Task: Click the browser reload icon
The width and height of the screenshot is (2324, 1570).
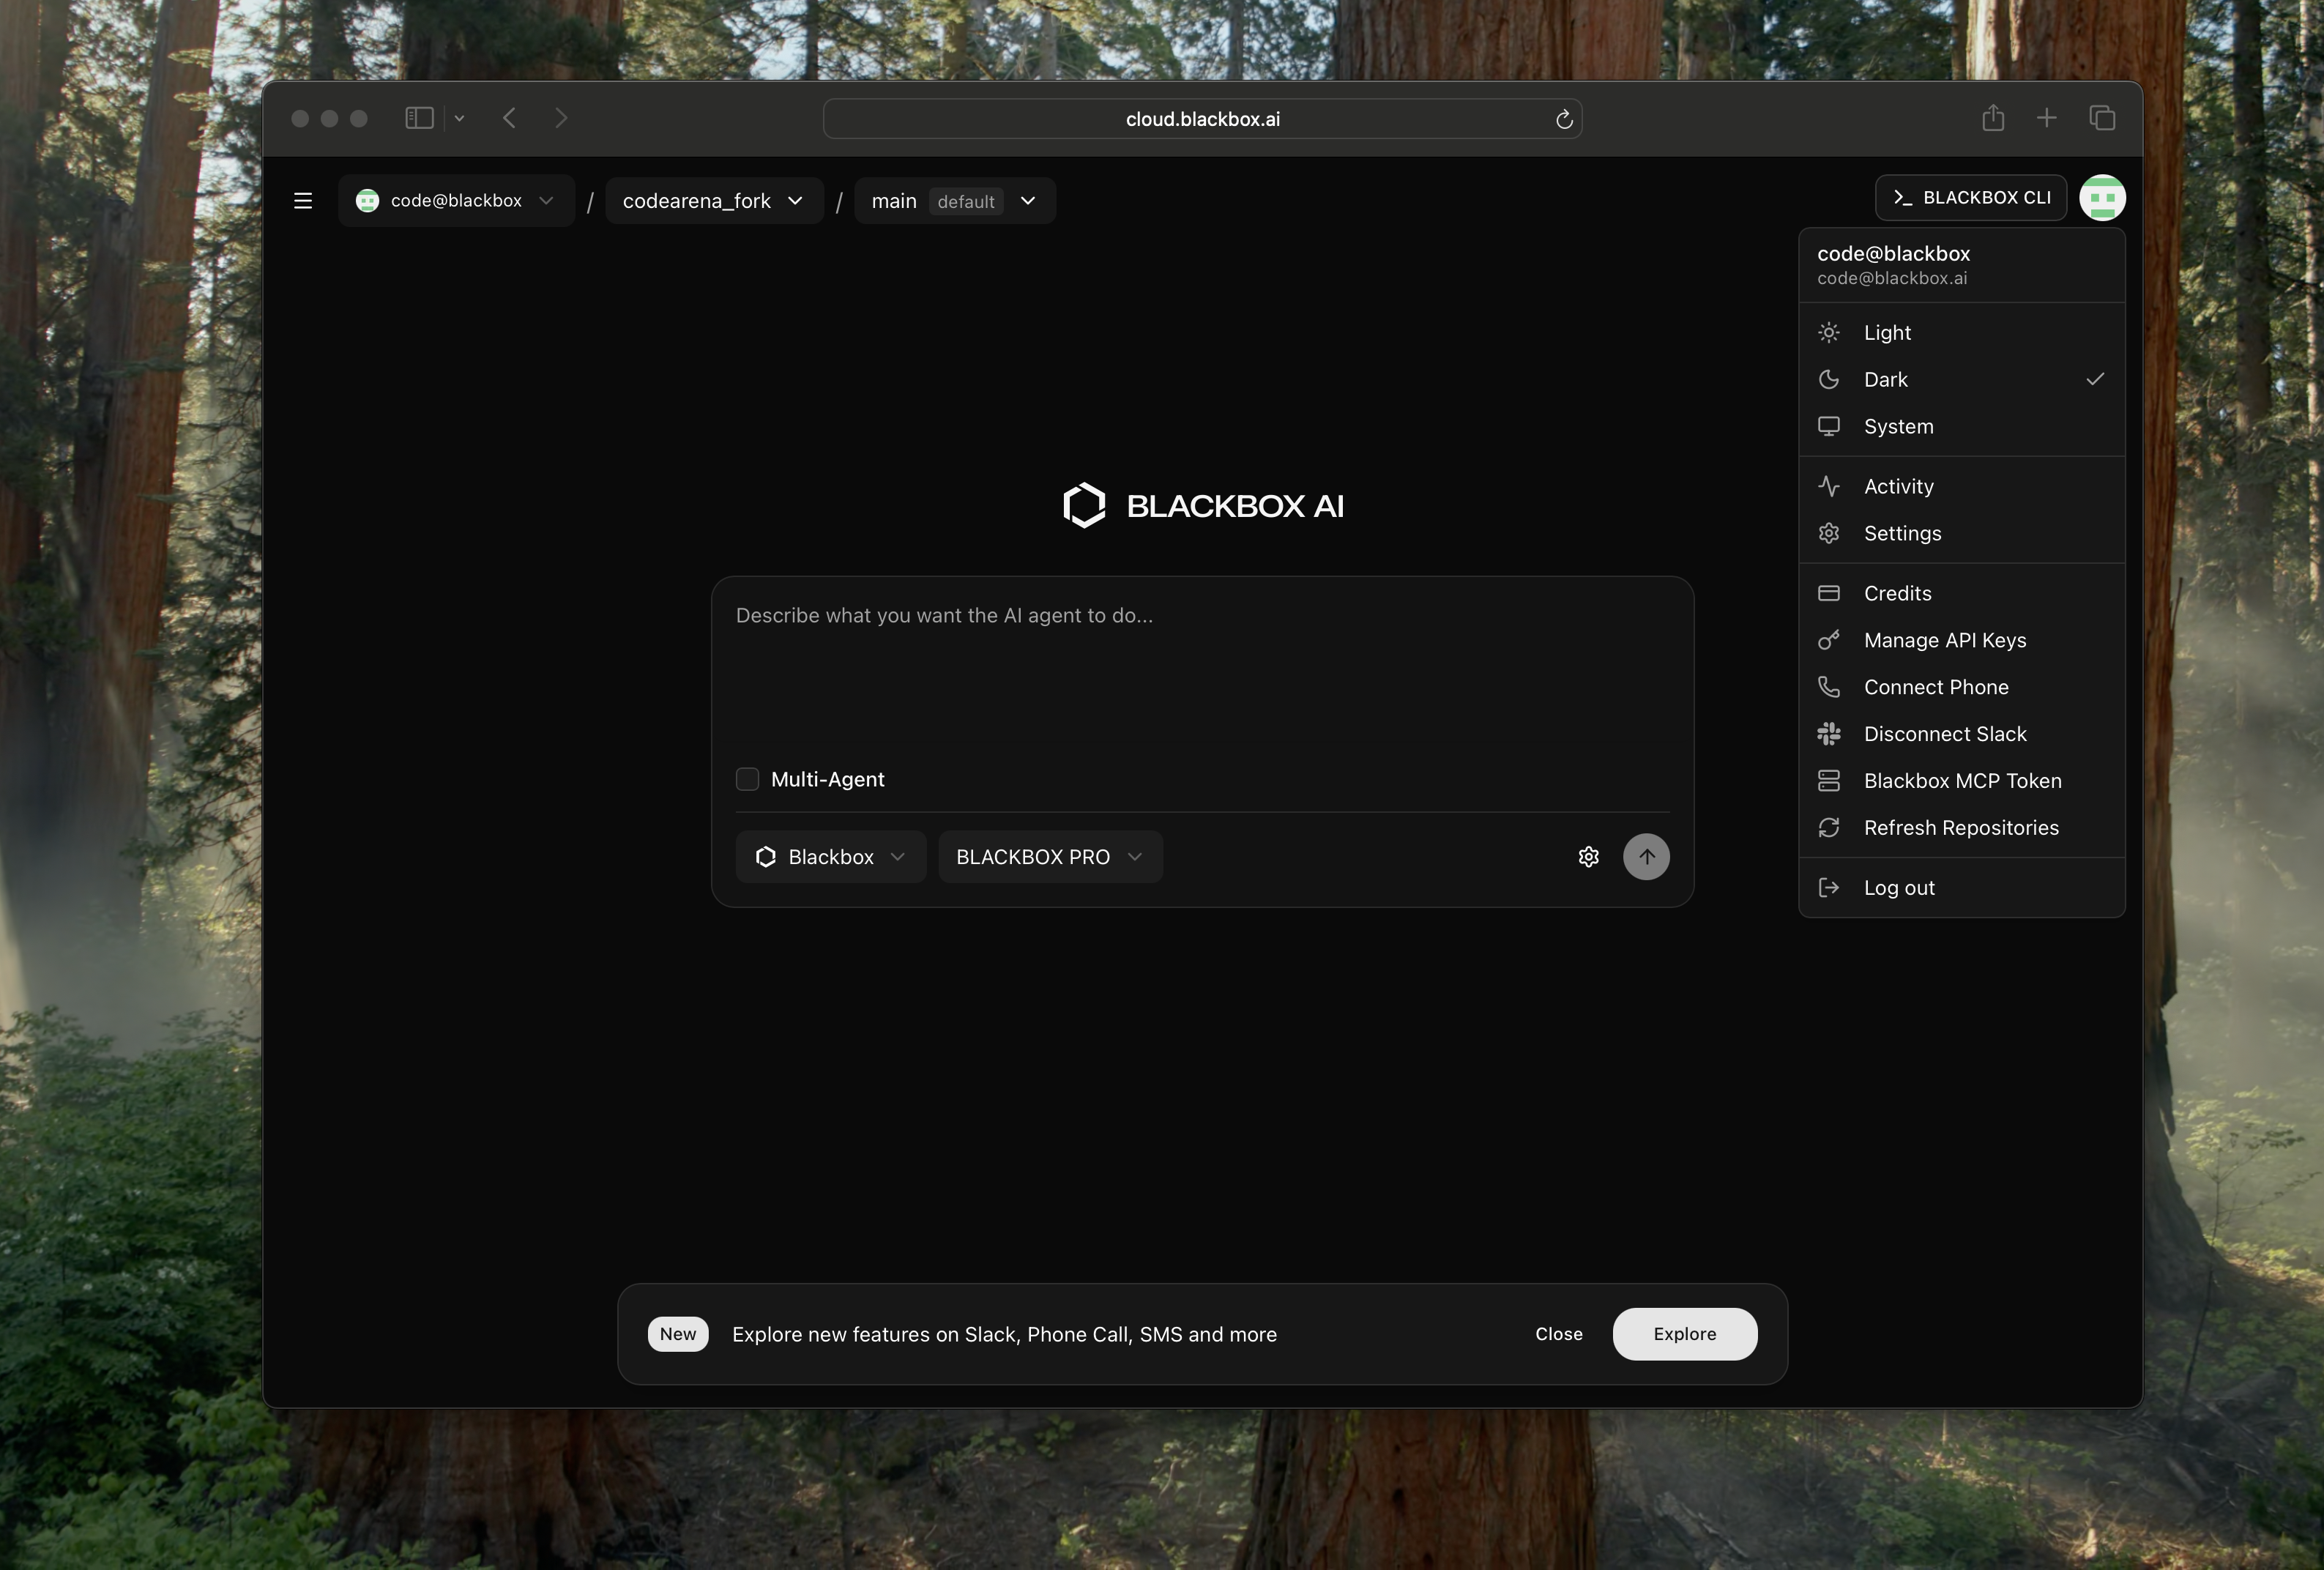Action: pos(1564,120)
